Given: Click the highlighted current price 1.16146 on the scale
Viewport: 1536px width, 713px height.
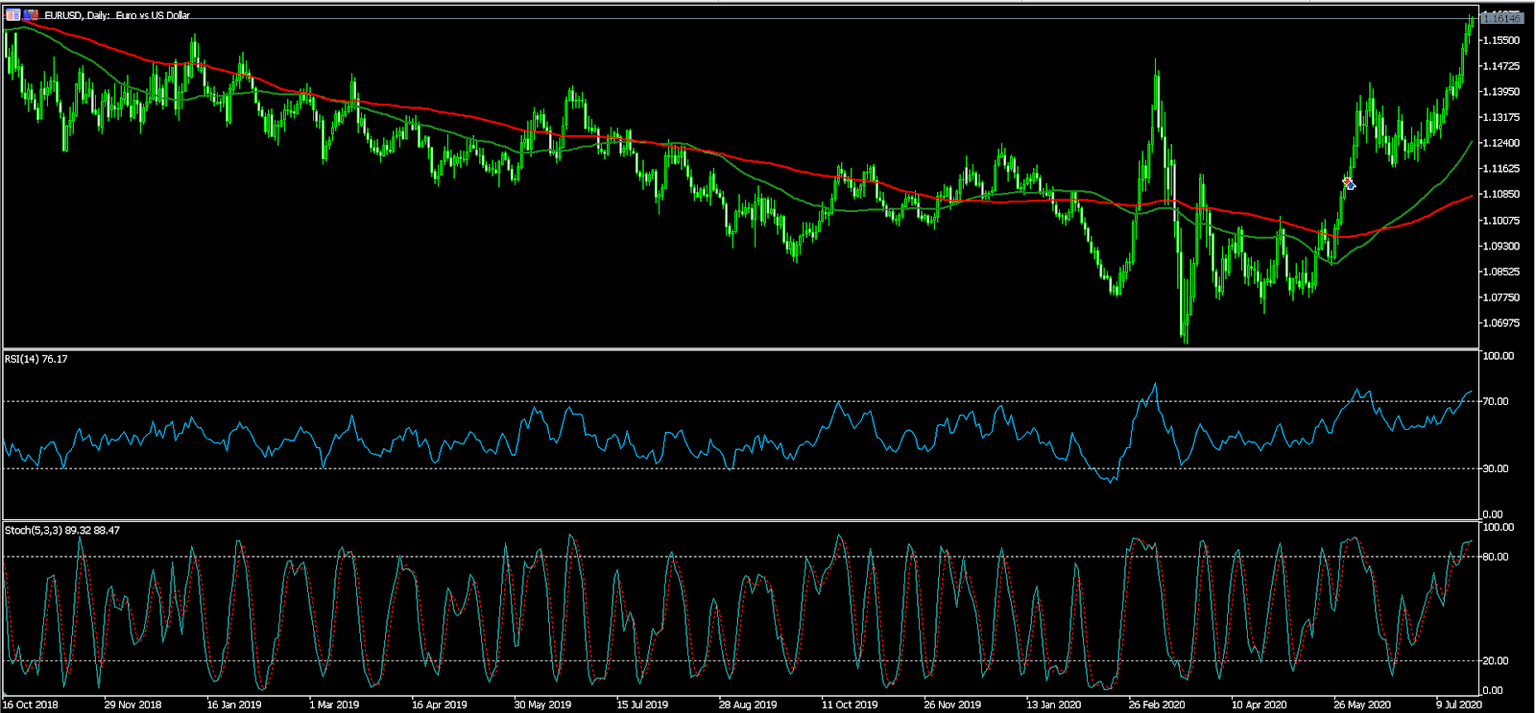Looking at the screenshot, I should click(1505, 16).
